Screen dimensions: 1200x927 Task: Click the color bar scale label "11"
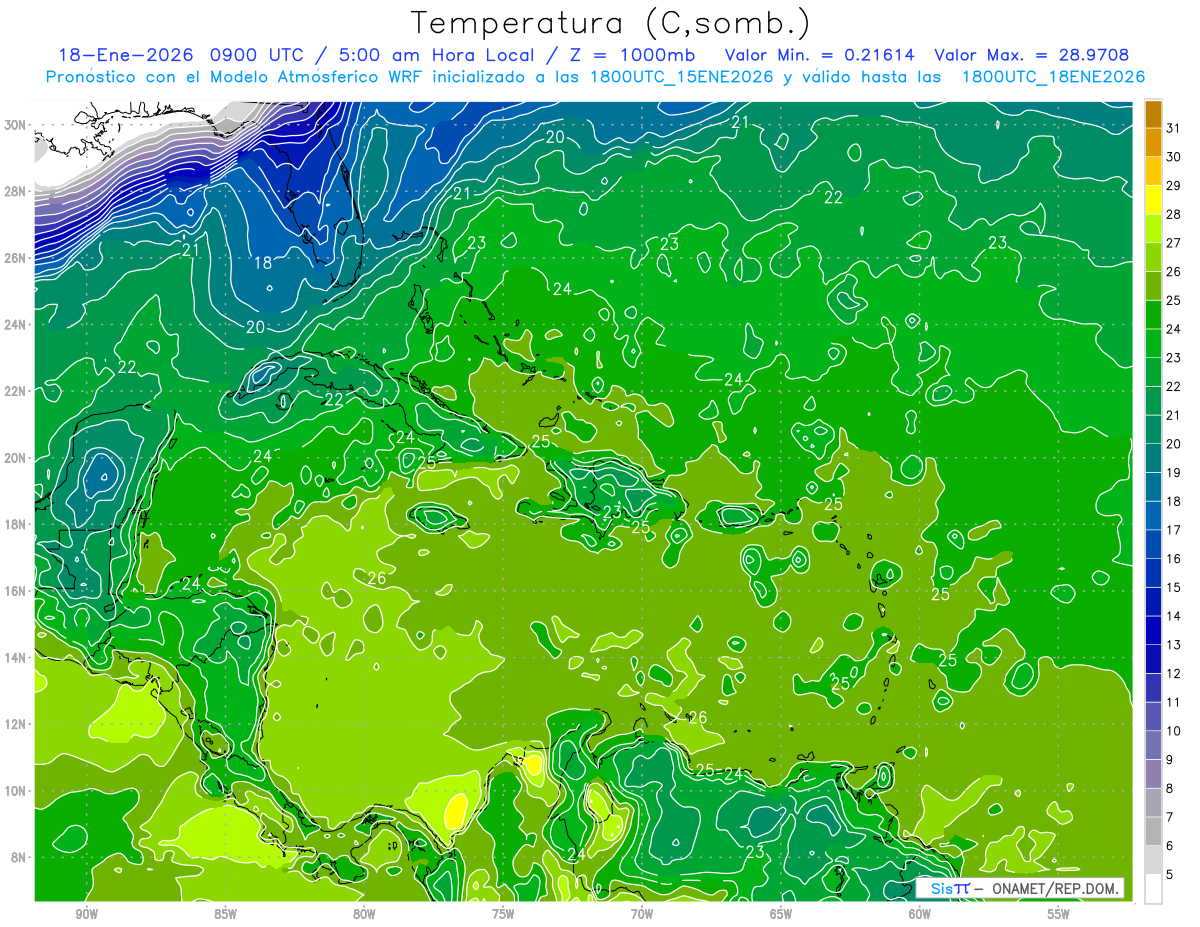click(1174, 702)
